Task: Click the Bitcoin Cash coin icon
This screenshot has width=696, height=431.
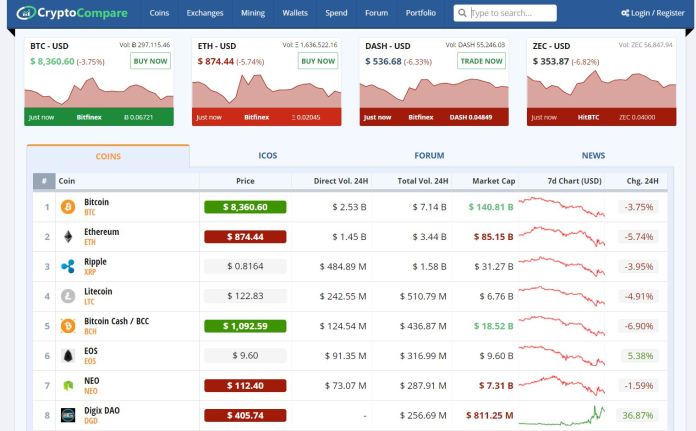Action: 68,326
